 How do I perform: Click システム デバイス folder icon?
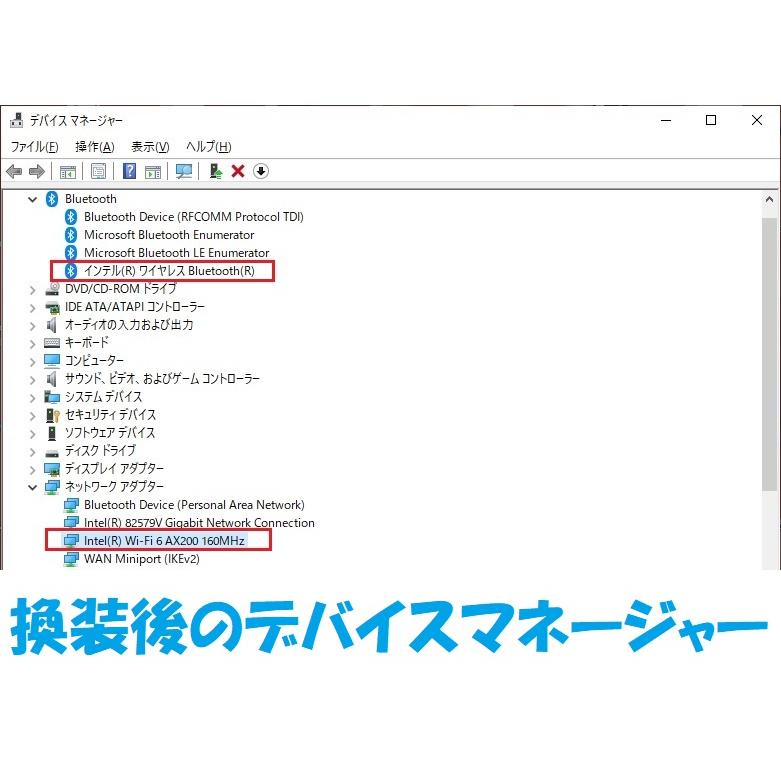point(52,397)
